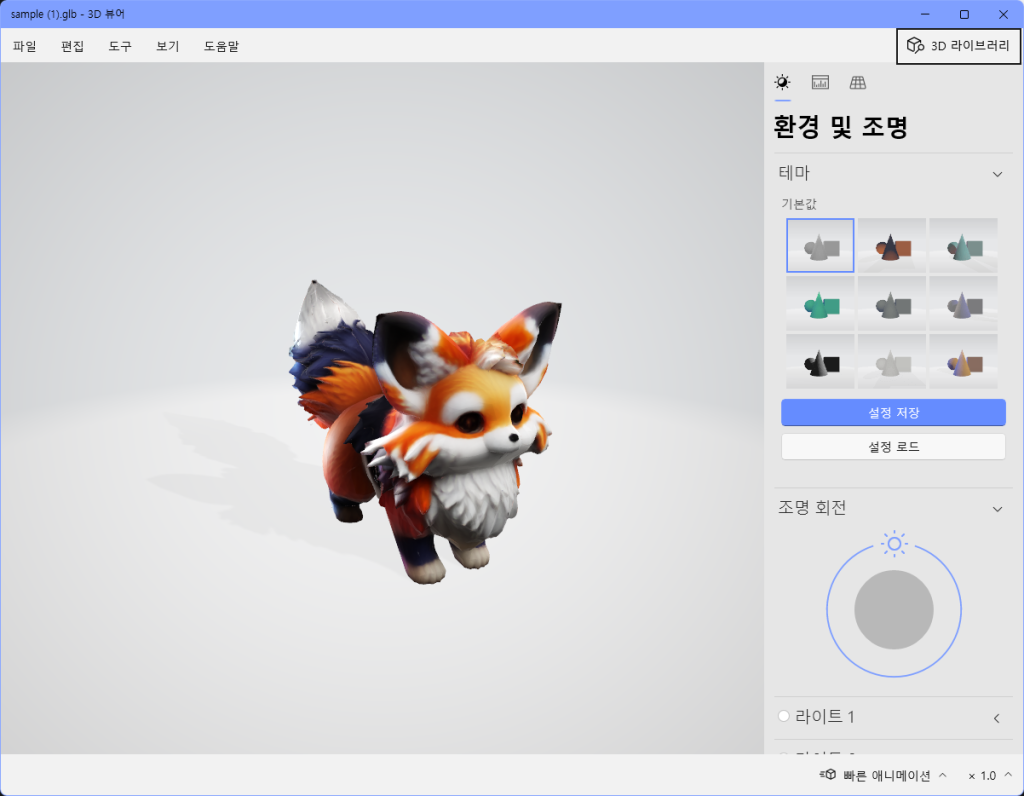Collapse the 조명 회전 section chevron
The width and height of the screenshot is (1024, 796).
(997, 509)
